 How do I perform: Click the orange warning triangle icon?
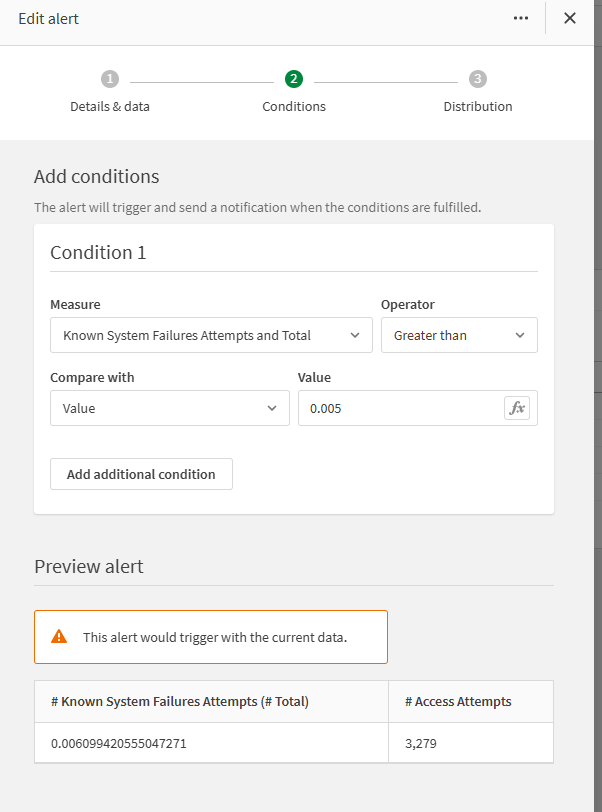point(59,636)
